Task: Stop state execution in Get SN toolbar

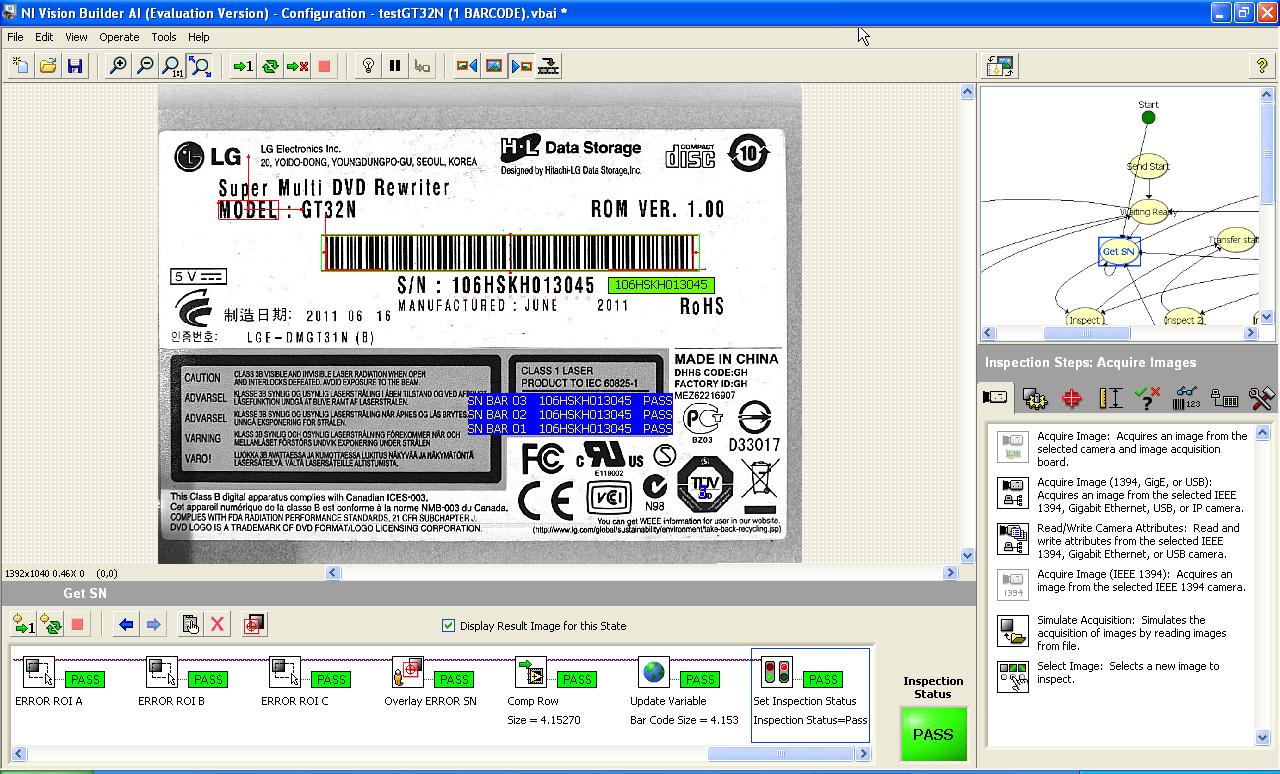Action: (x=77, y=625)
